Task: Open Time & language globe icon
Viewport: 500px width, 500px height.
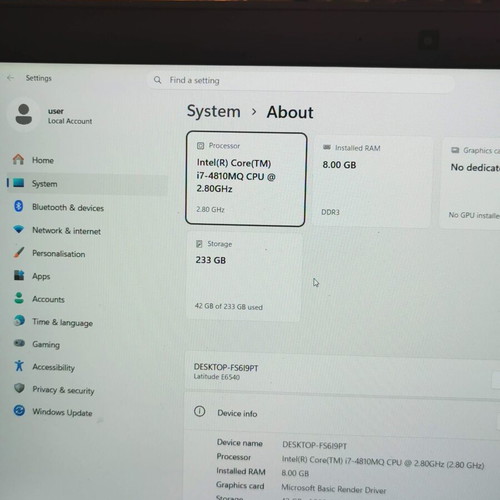Action: pos(19,321)
